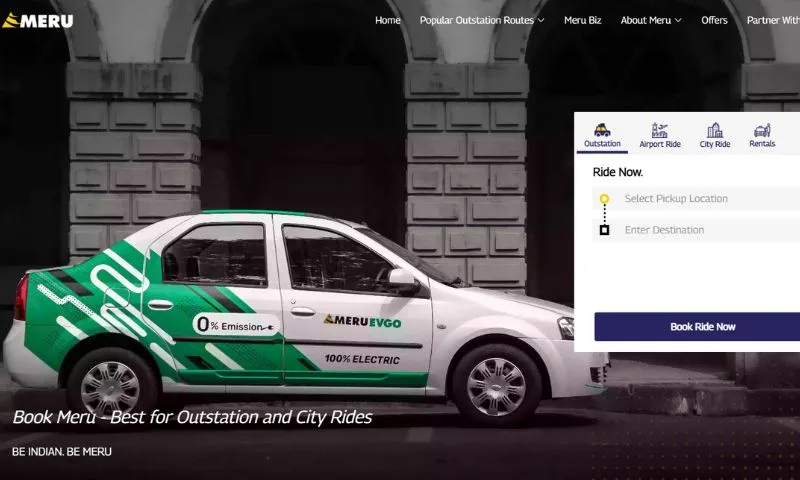800x480 pixels.
Task: Select the City Ride building icon
Action: 714,130
